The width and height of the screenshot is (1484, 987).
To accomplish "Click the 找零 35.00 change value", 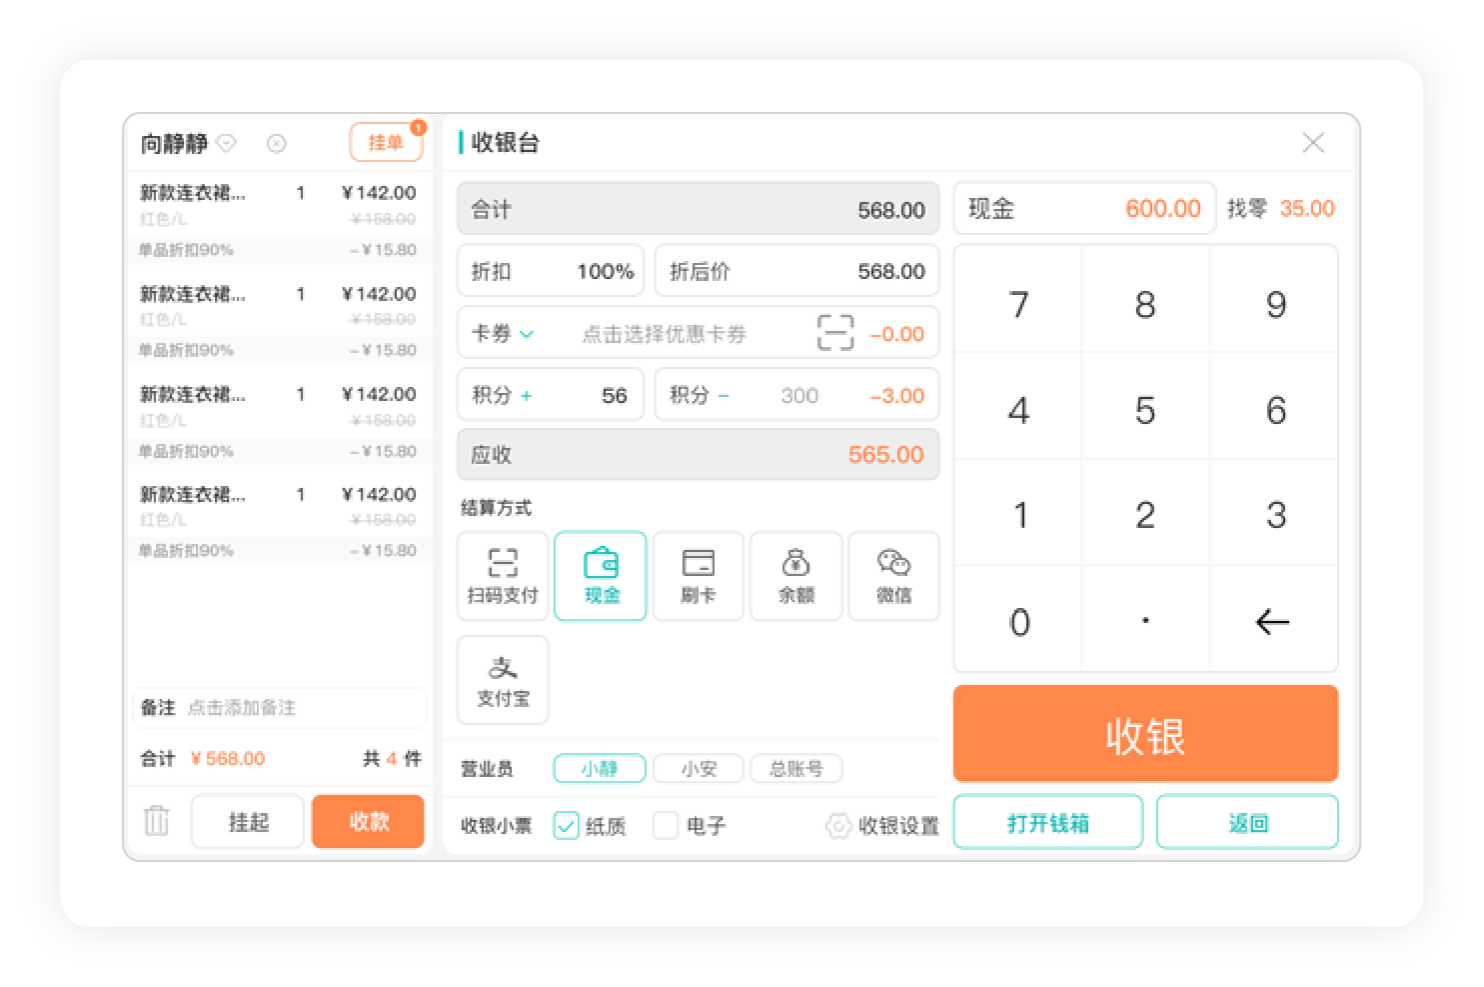I will click(1307, 208).
